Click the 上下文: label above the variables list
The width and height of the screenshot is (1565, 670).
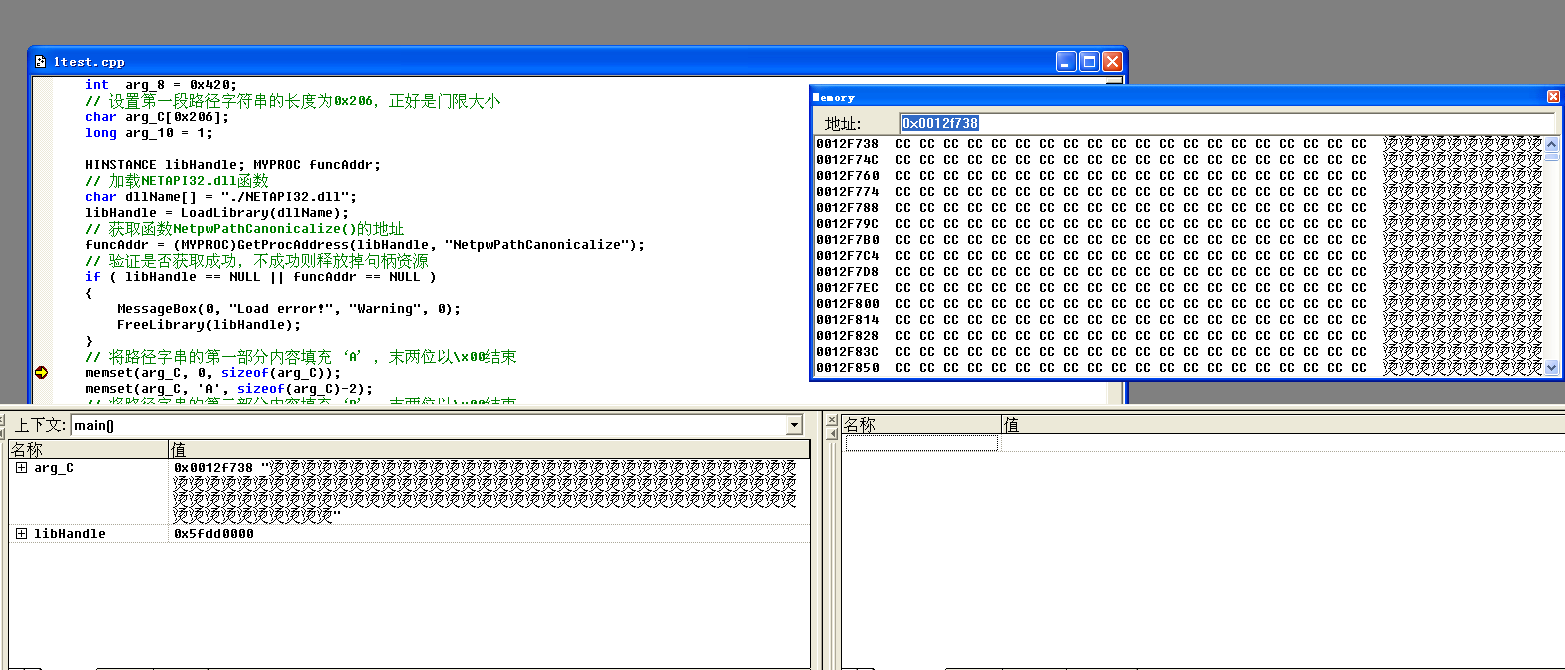tap(40, 426)
